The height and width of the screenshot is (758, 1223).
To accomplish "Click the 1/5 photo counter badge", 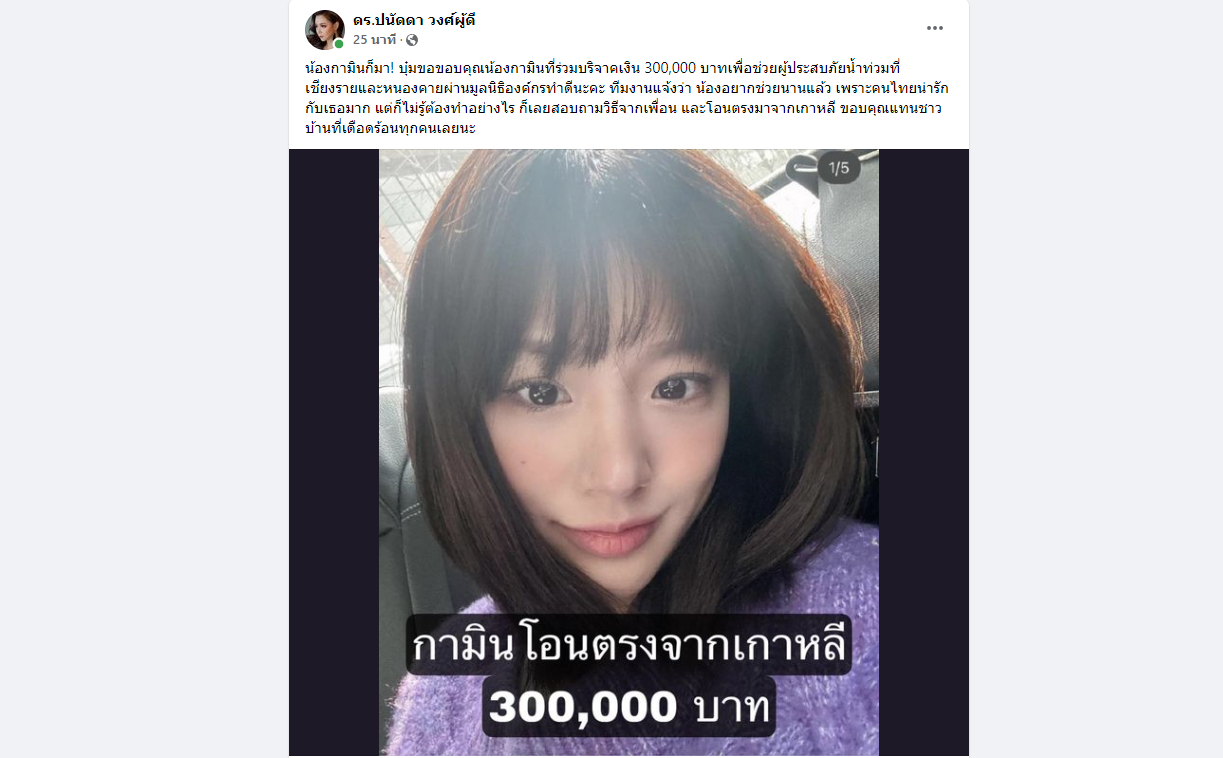I will point(839,168).
